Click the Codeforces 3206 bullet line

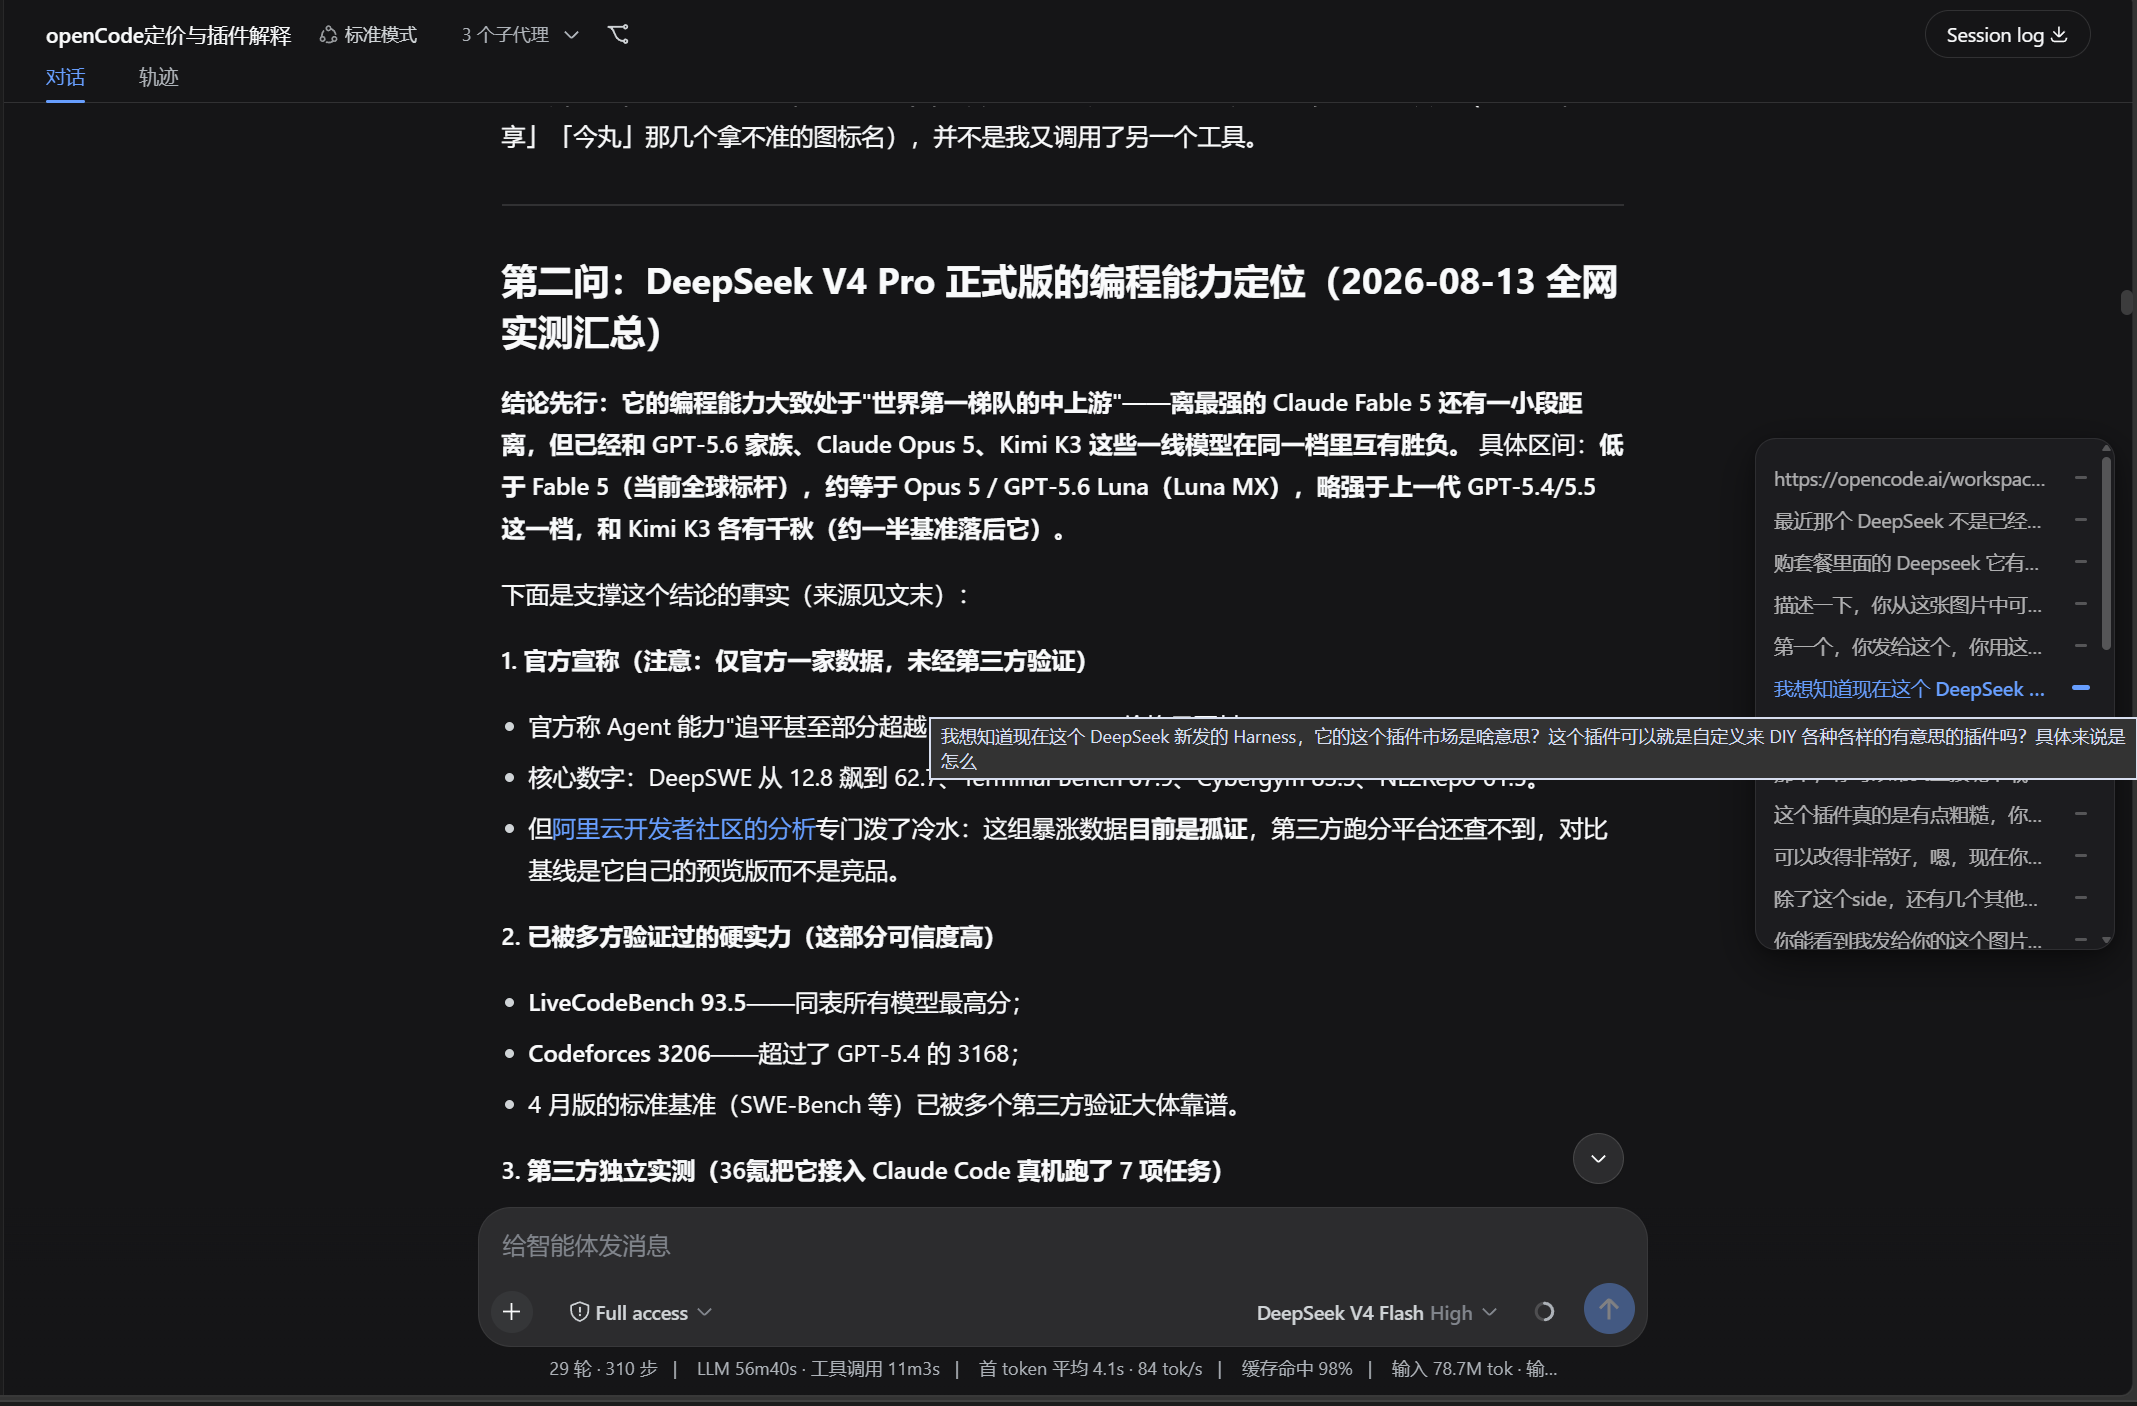773,1054
